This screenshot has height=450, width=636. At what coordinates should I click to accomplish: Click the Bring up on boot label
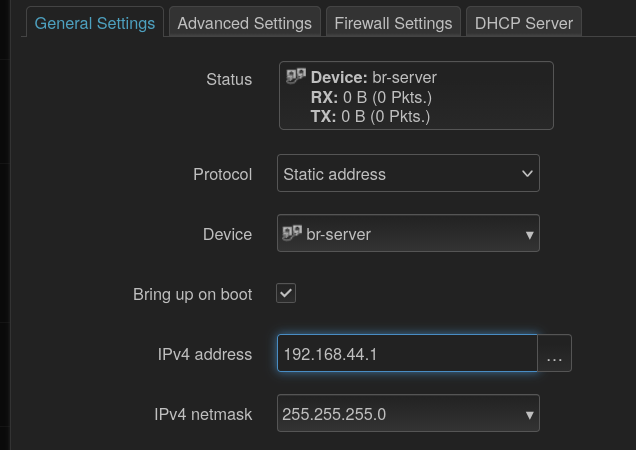[x=192, y=295]
